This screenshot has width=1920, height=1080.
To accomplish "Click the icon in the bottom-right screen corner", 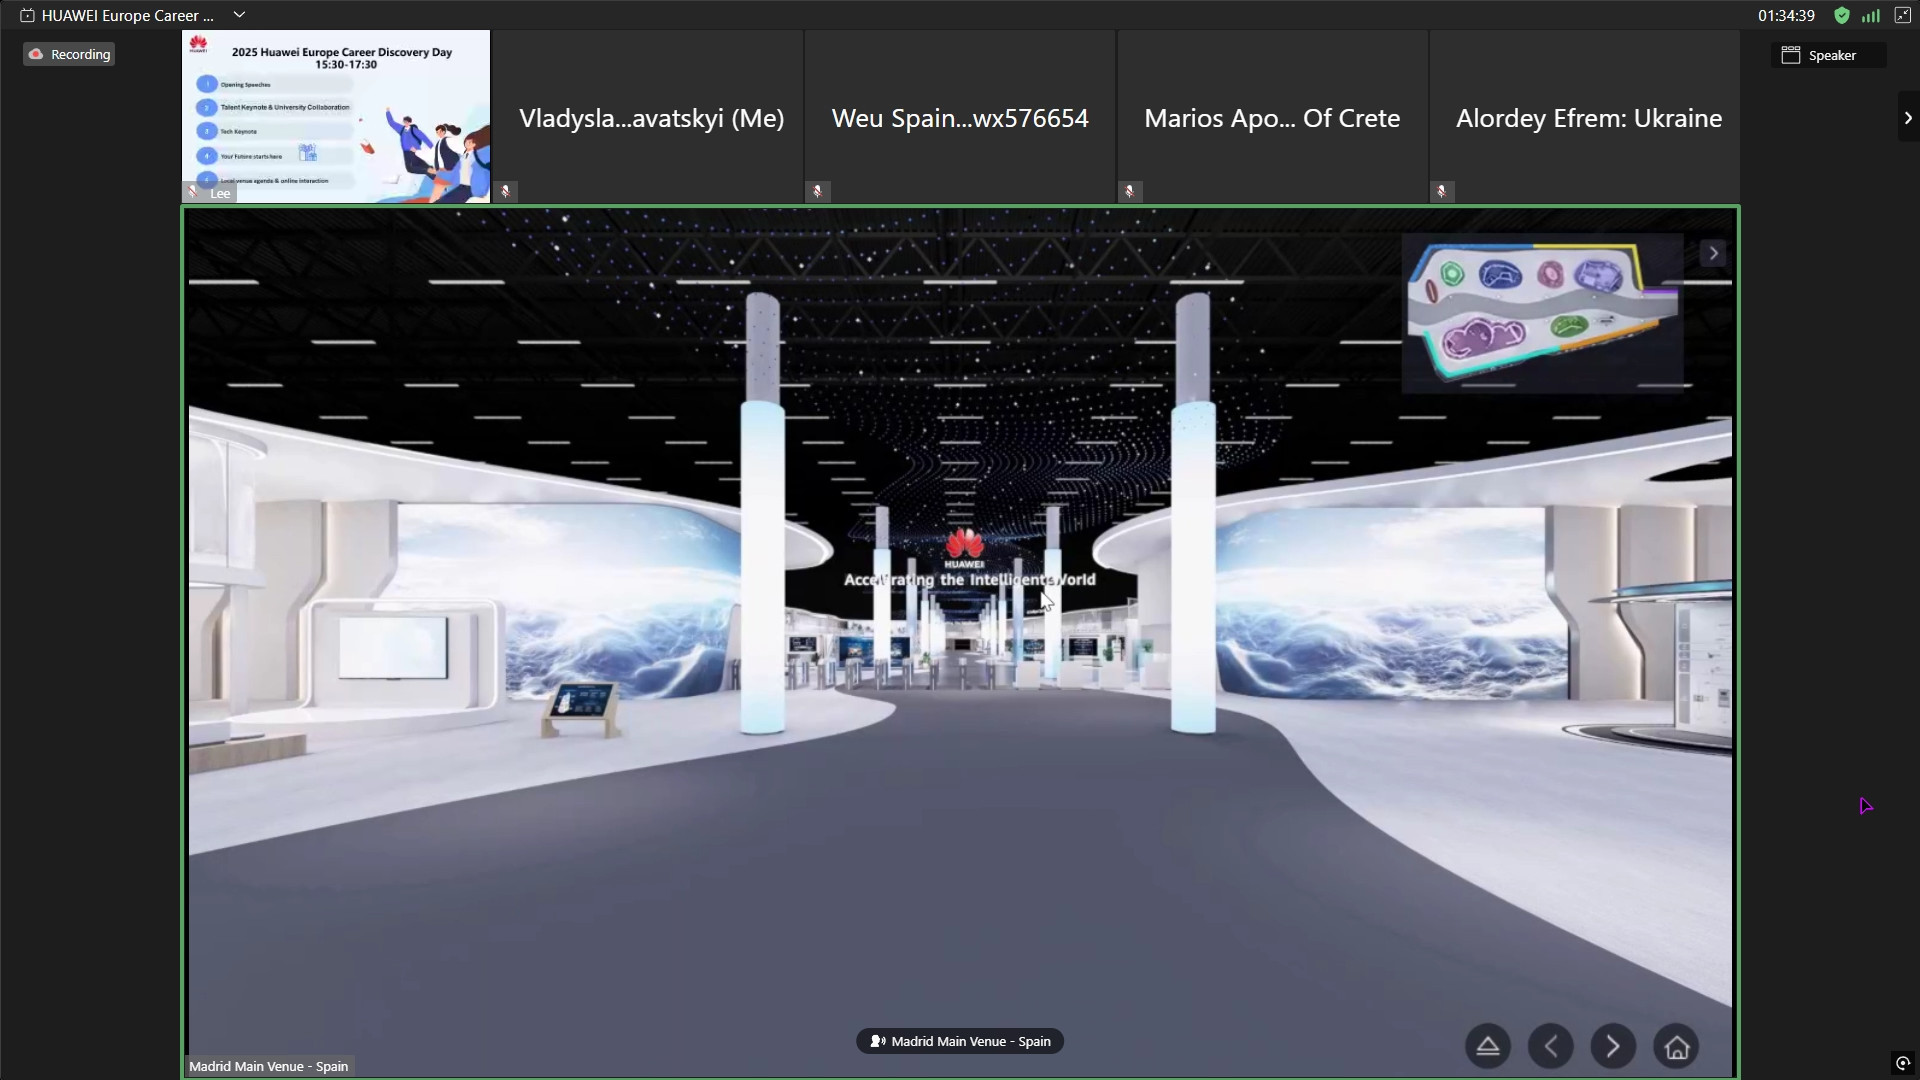I will click(1903, 1063).
